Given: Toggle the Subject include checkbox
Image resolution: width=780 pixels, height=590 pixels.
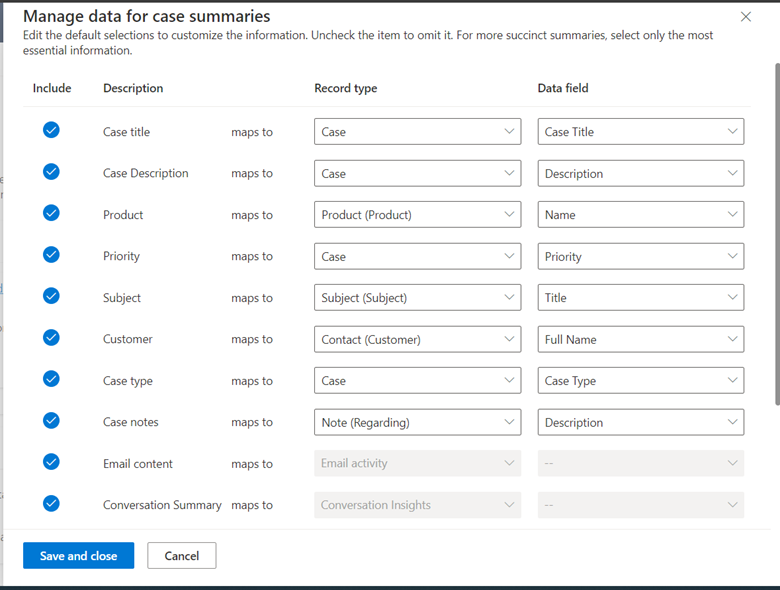Looking at the screenshot, I should coord(51,296).
